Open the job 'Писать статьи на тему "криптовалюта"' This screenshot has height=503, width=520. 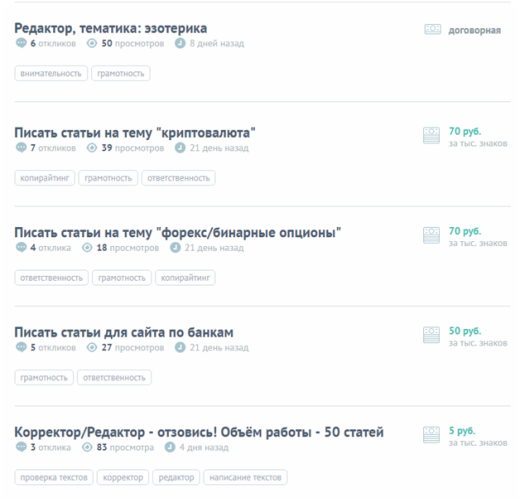point(135,133)
